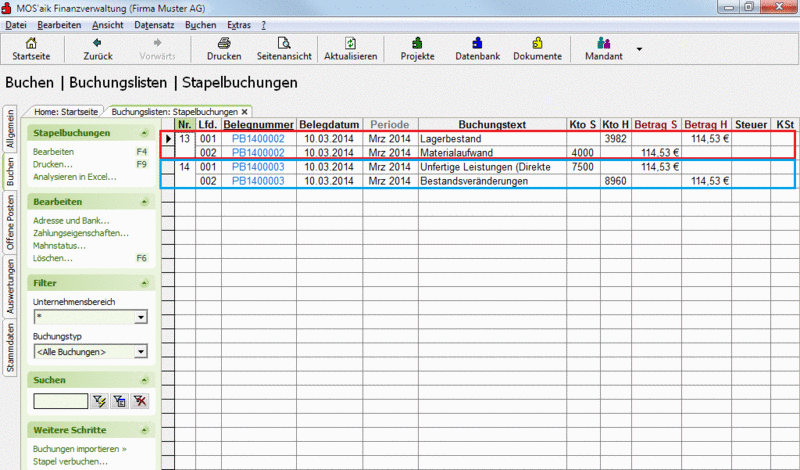Click Belegdatum column header
800x470 pixels.
[330, 125]
